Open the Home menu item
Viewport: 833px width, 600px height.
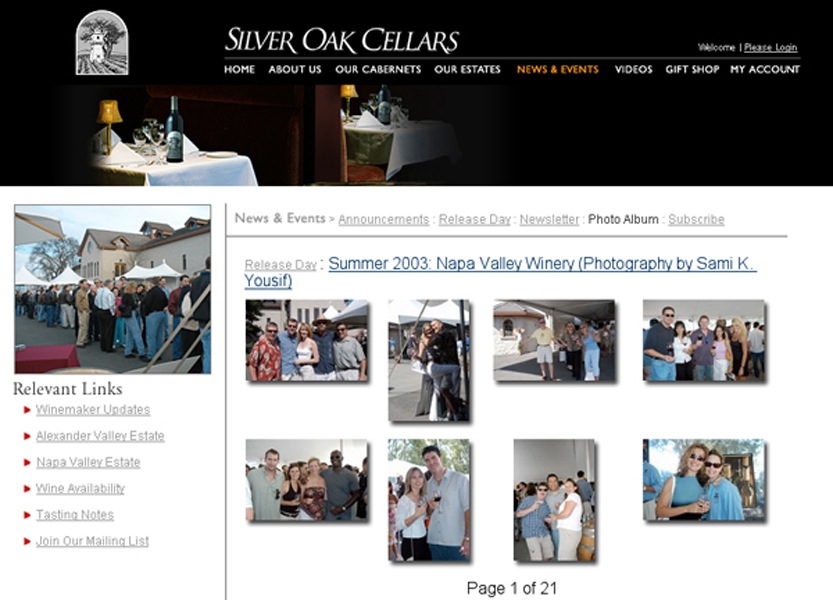(x=239, y=70)
